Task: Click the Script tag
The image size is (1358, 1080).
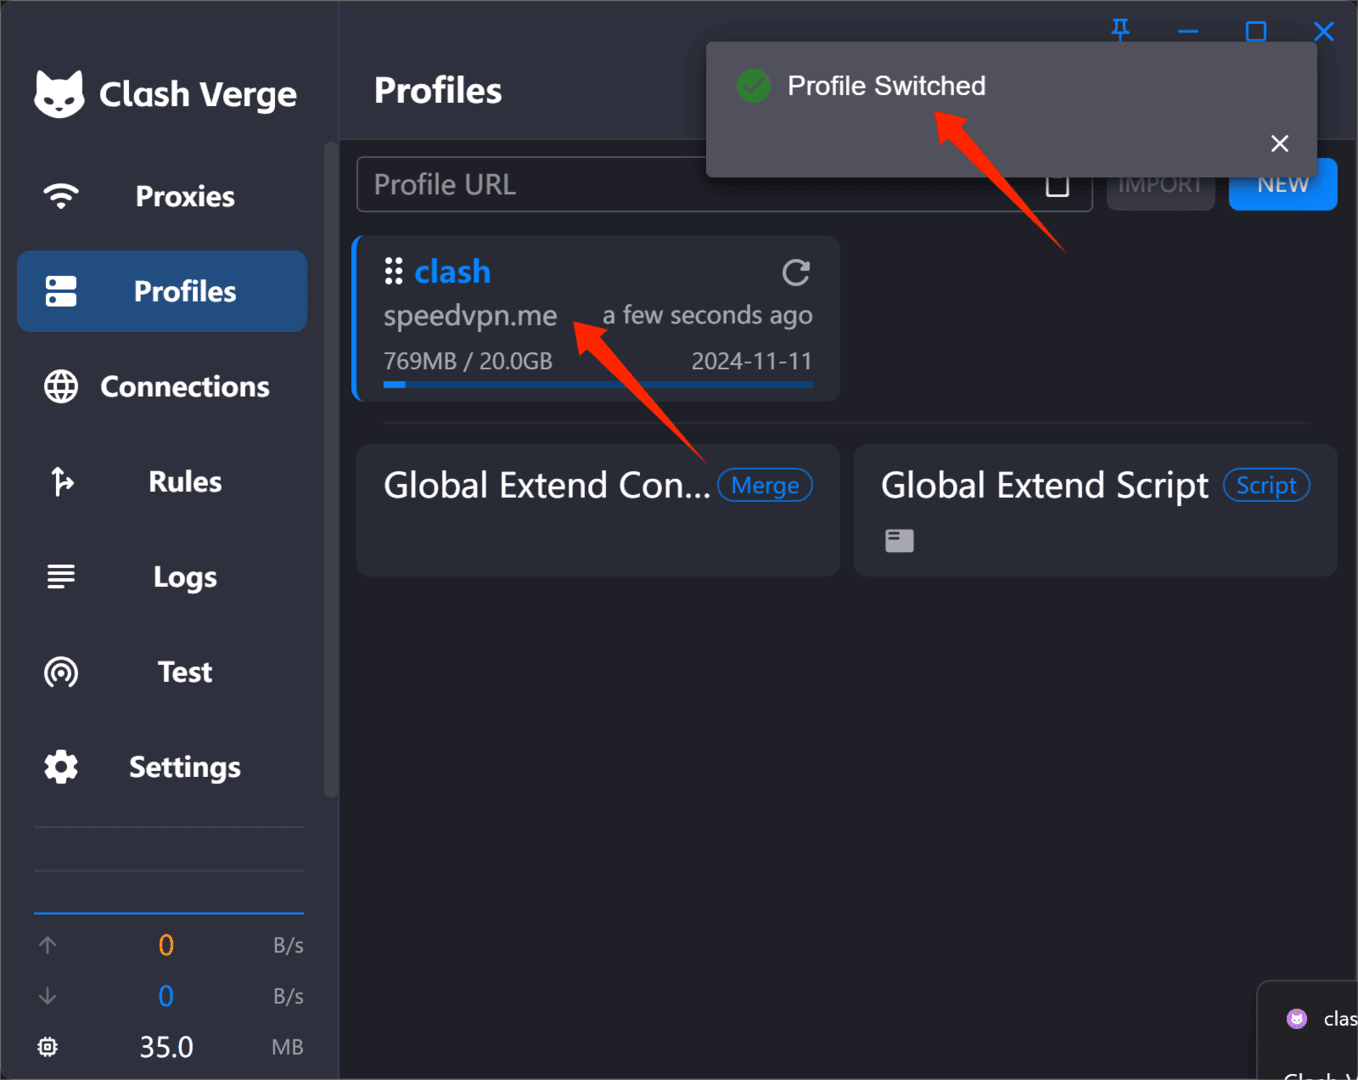Action: pyautogui.click(x=1266, y=485)
